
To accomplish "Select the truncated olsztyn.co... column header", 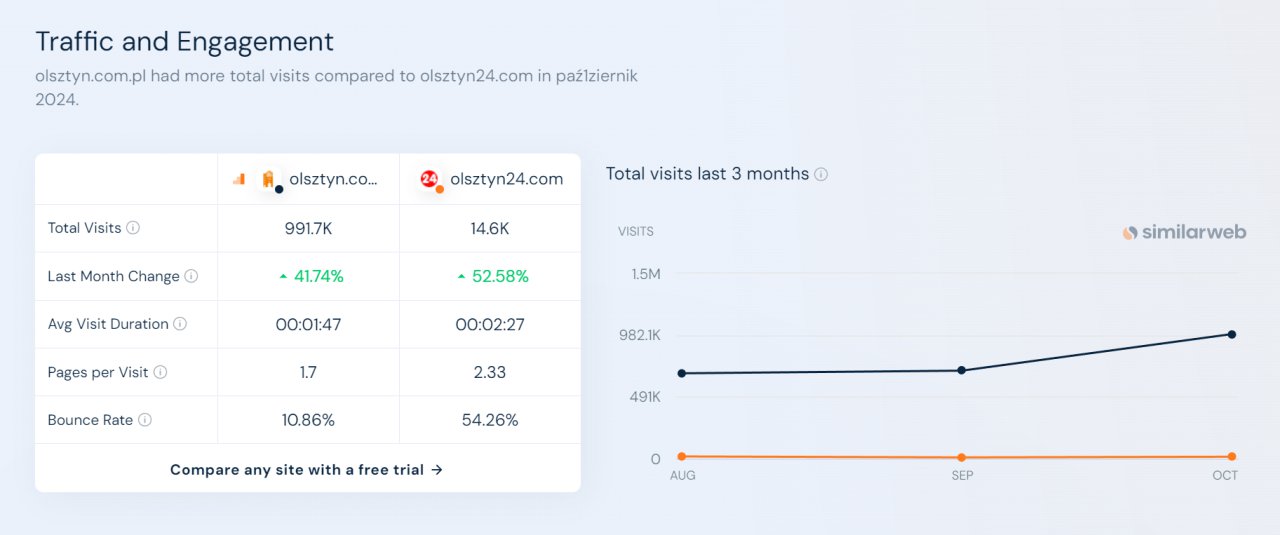I will [x=308, y=179].
